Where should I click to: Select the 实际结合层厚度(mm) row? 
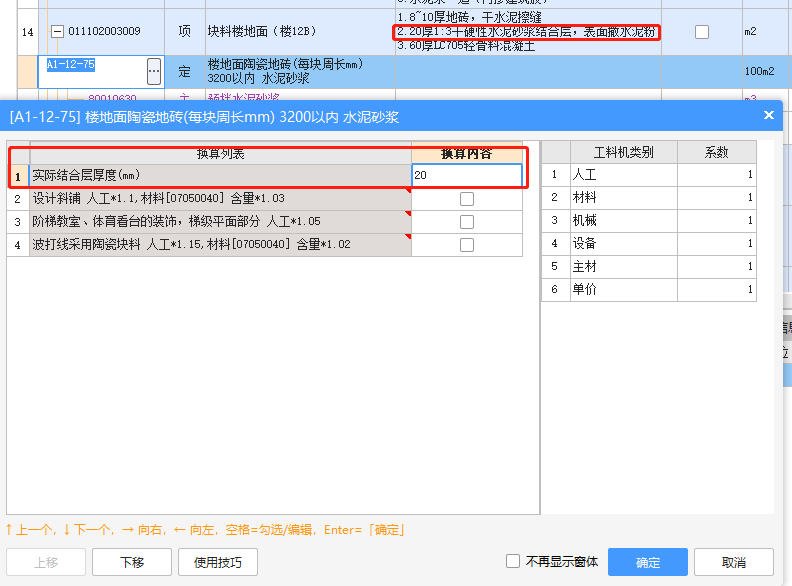(x=220, y=175)
